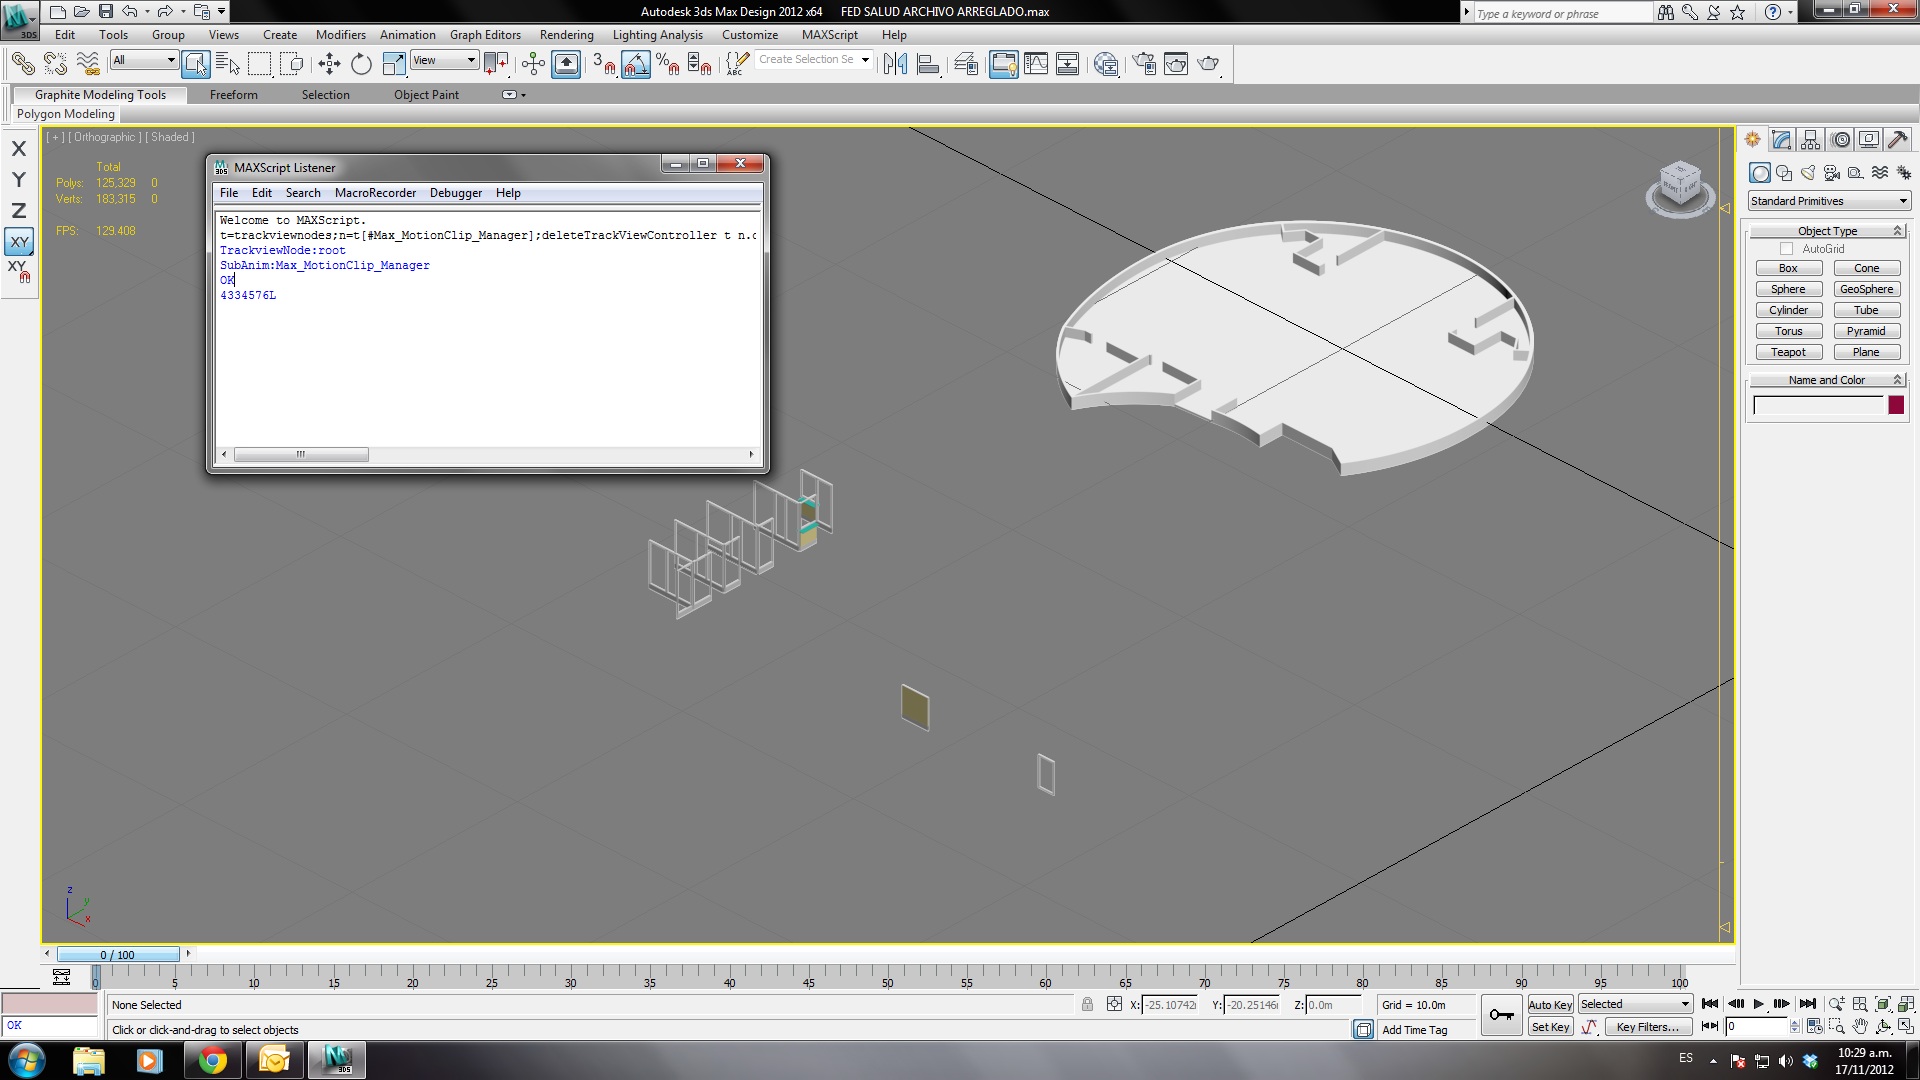
Task: Select the Move transform tool
Action: coord(329,65)
